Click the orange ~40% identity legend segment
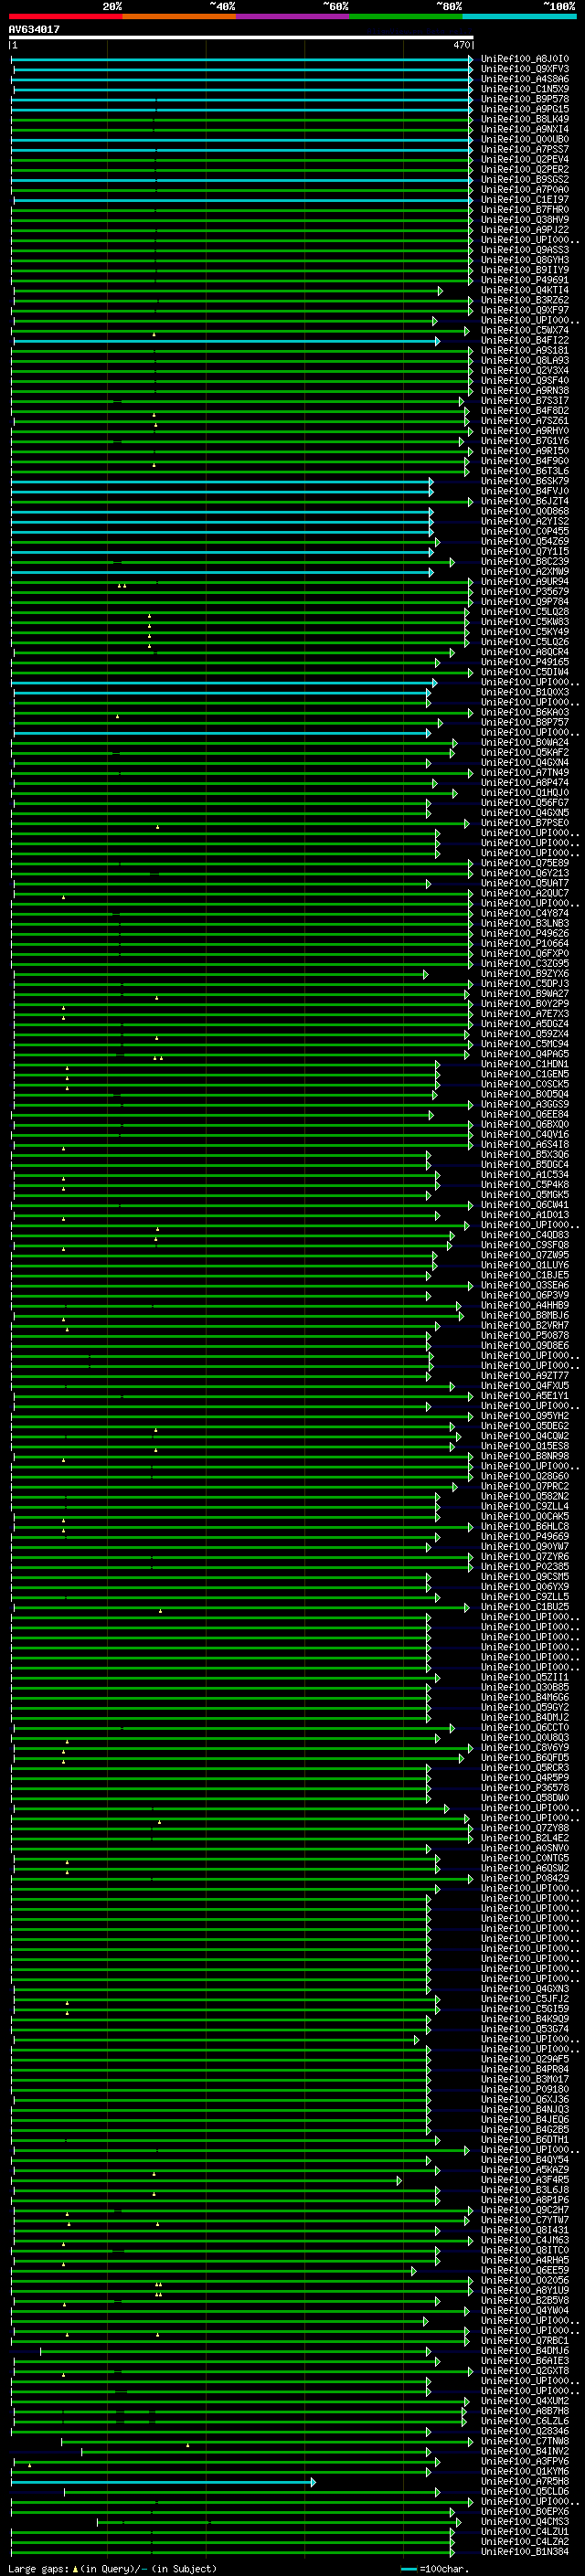Image resolution: width=585 pixels, height=2576 pixels. point(179,16)
